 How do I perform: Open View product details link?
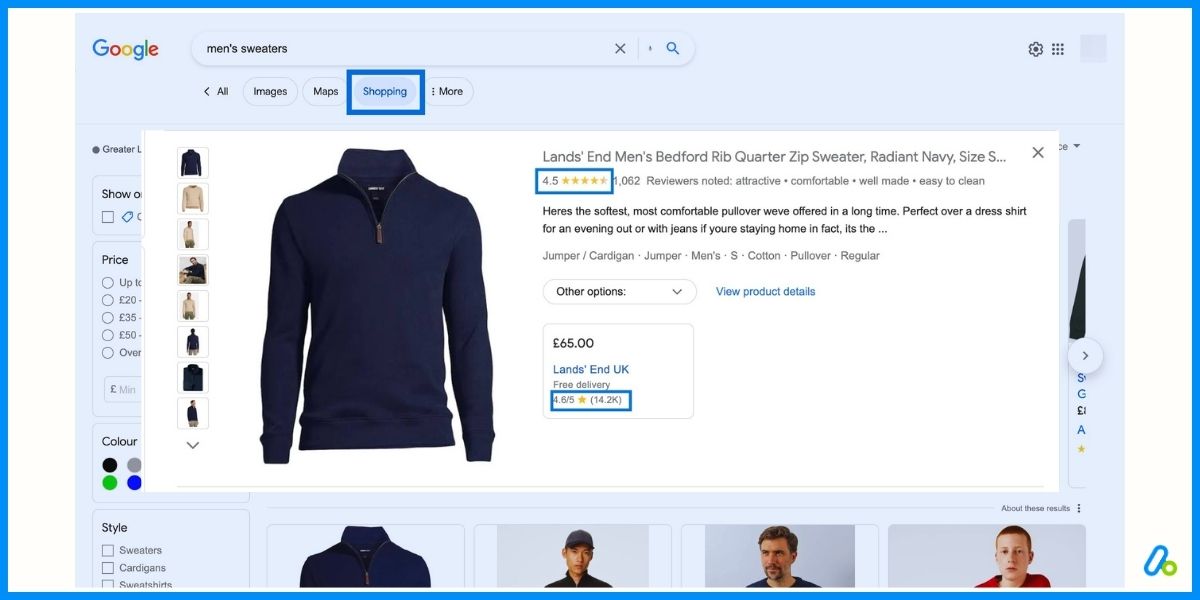tap(765, 292)
